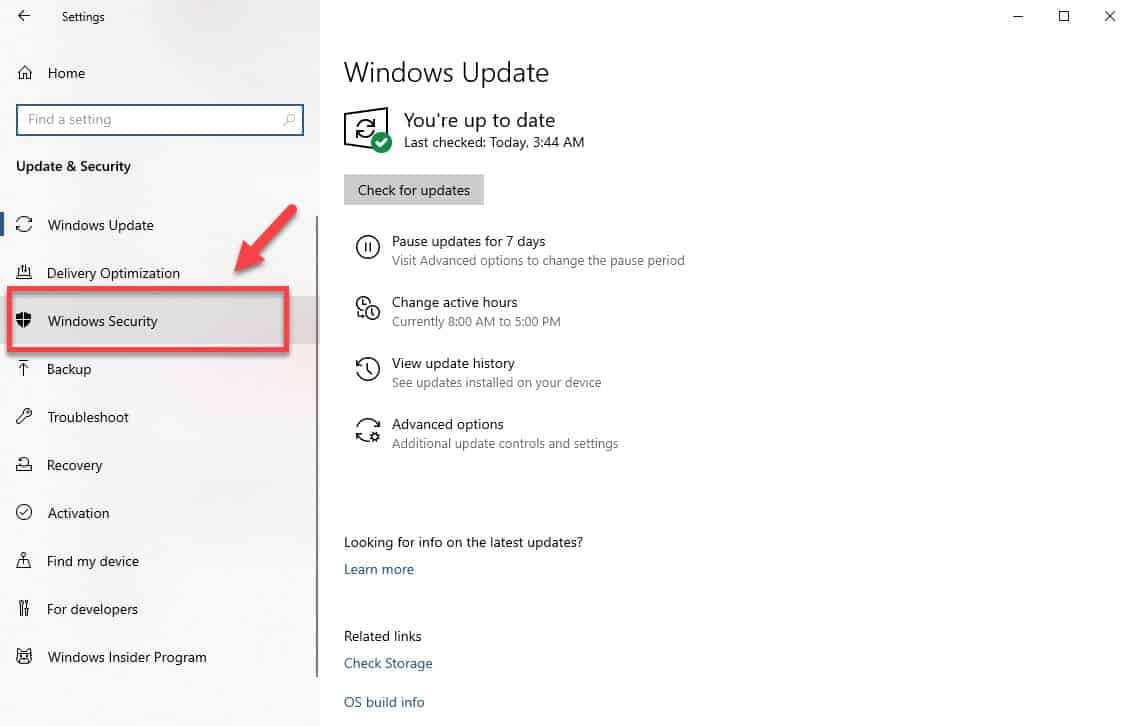Click the Windows Insider Program cat icon
1133x726 pixels.
click(x=24, y=657)
